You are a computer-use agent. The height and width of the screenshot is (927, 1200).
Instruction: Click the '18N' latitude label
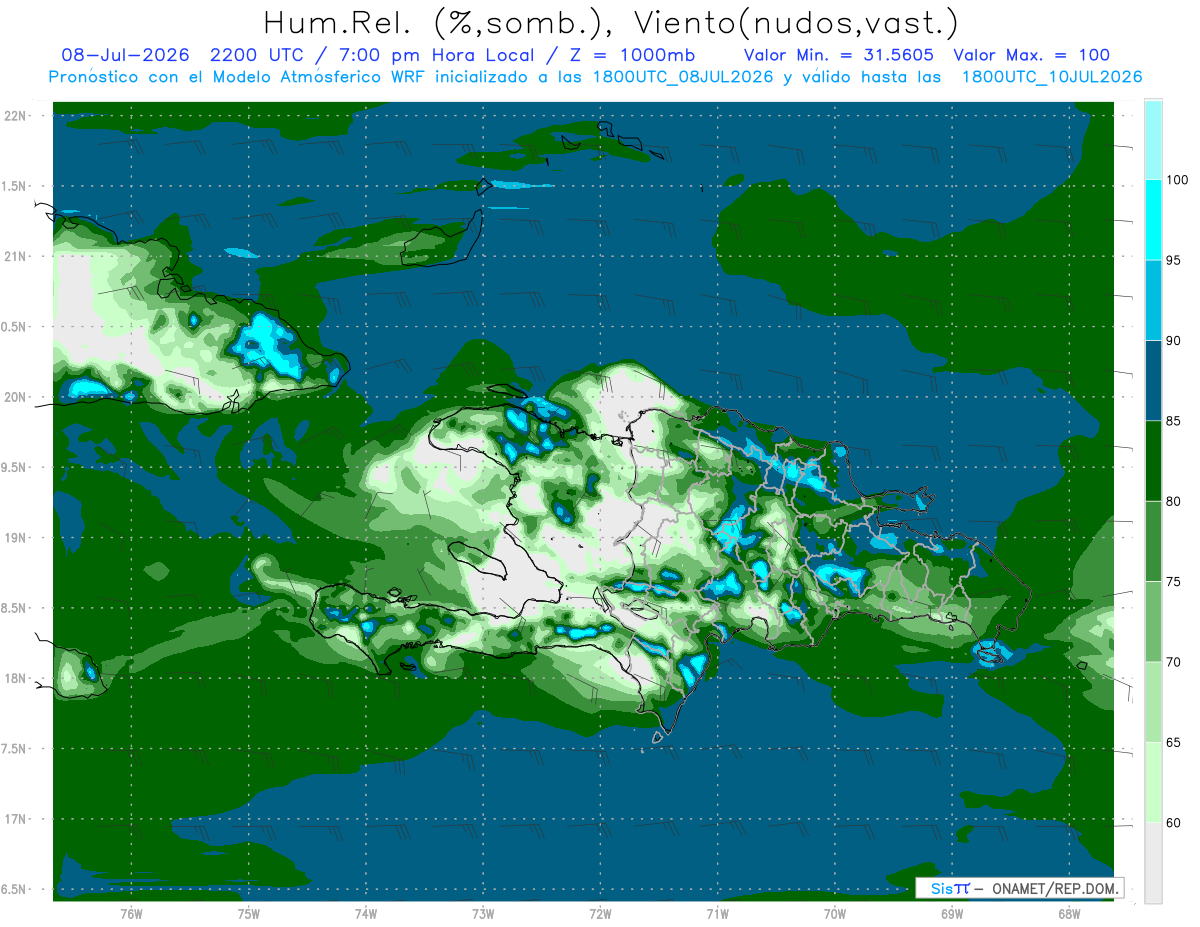point(16,679)
